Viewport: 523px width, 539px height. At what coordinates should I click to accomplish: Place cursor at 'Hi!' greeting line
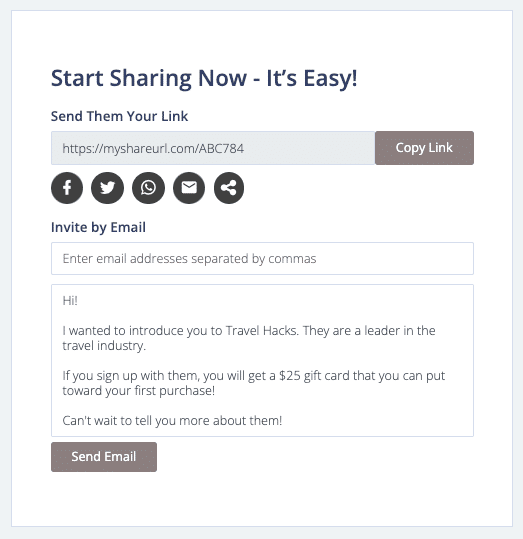click(x=70, y=301)
